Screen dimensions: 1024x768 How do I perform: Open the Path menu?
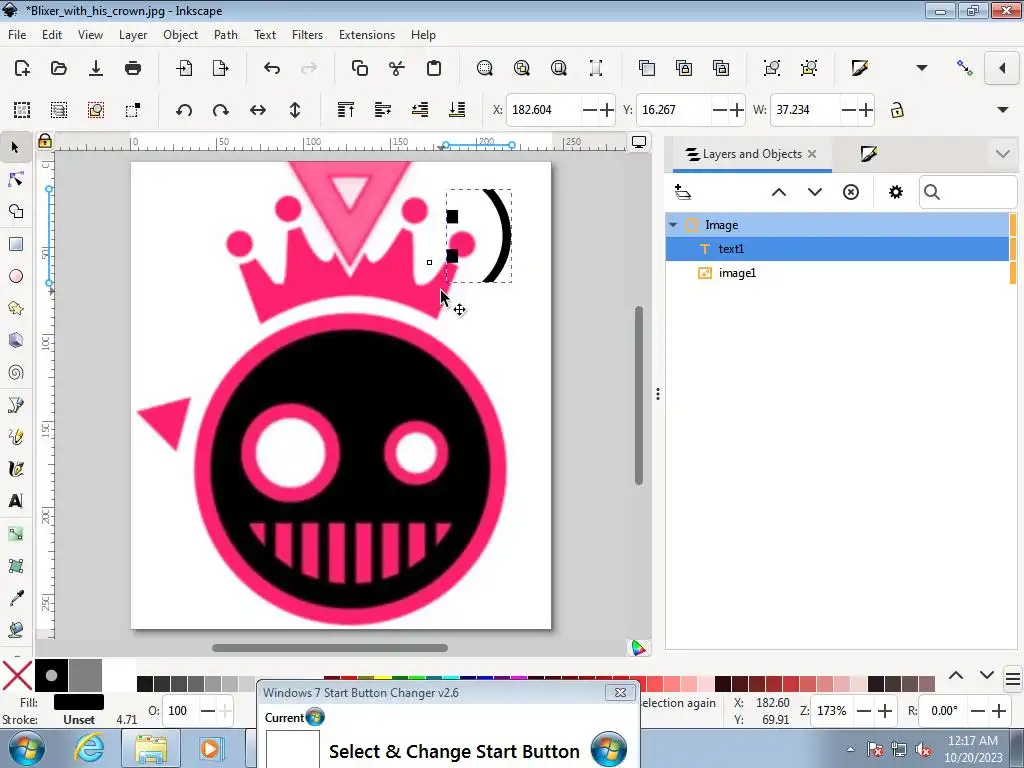tap(225, 35)
